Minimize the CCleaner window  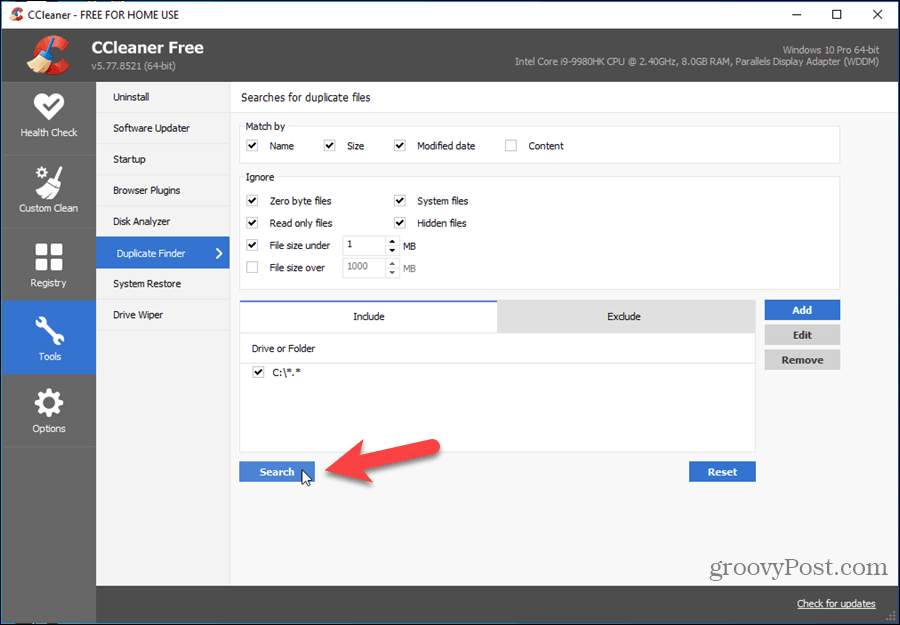coord(796,14)
